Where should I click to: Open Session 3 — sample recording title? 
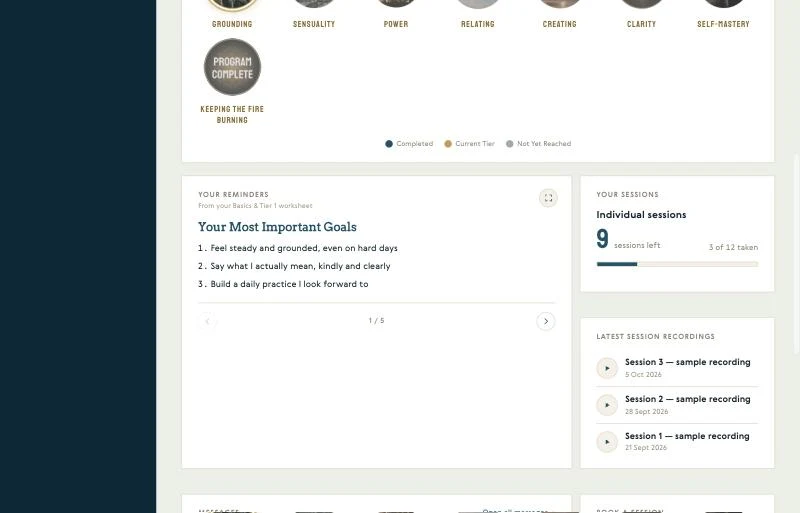(x=687, y=362)
